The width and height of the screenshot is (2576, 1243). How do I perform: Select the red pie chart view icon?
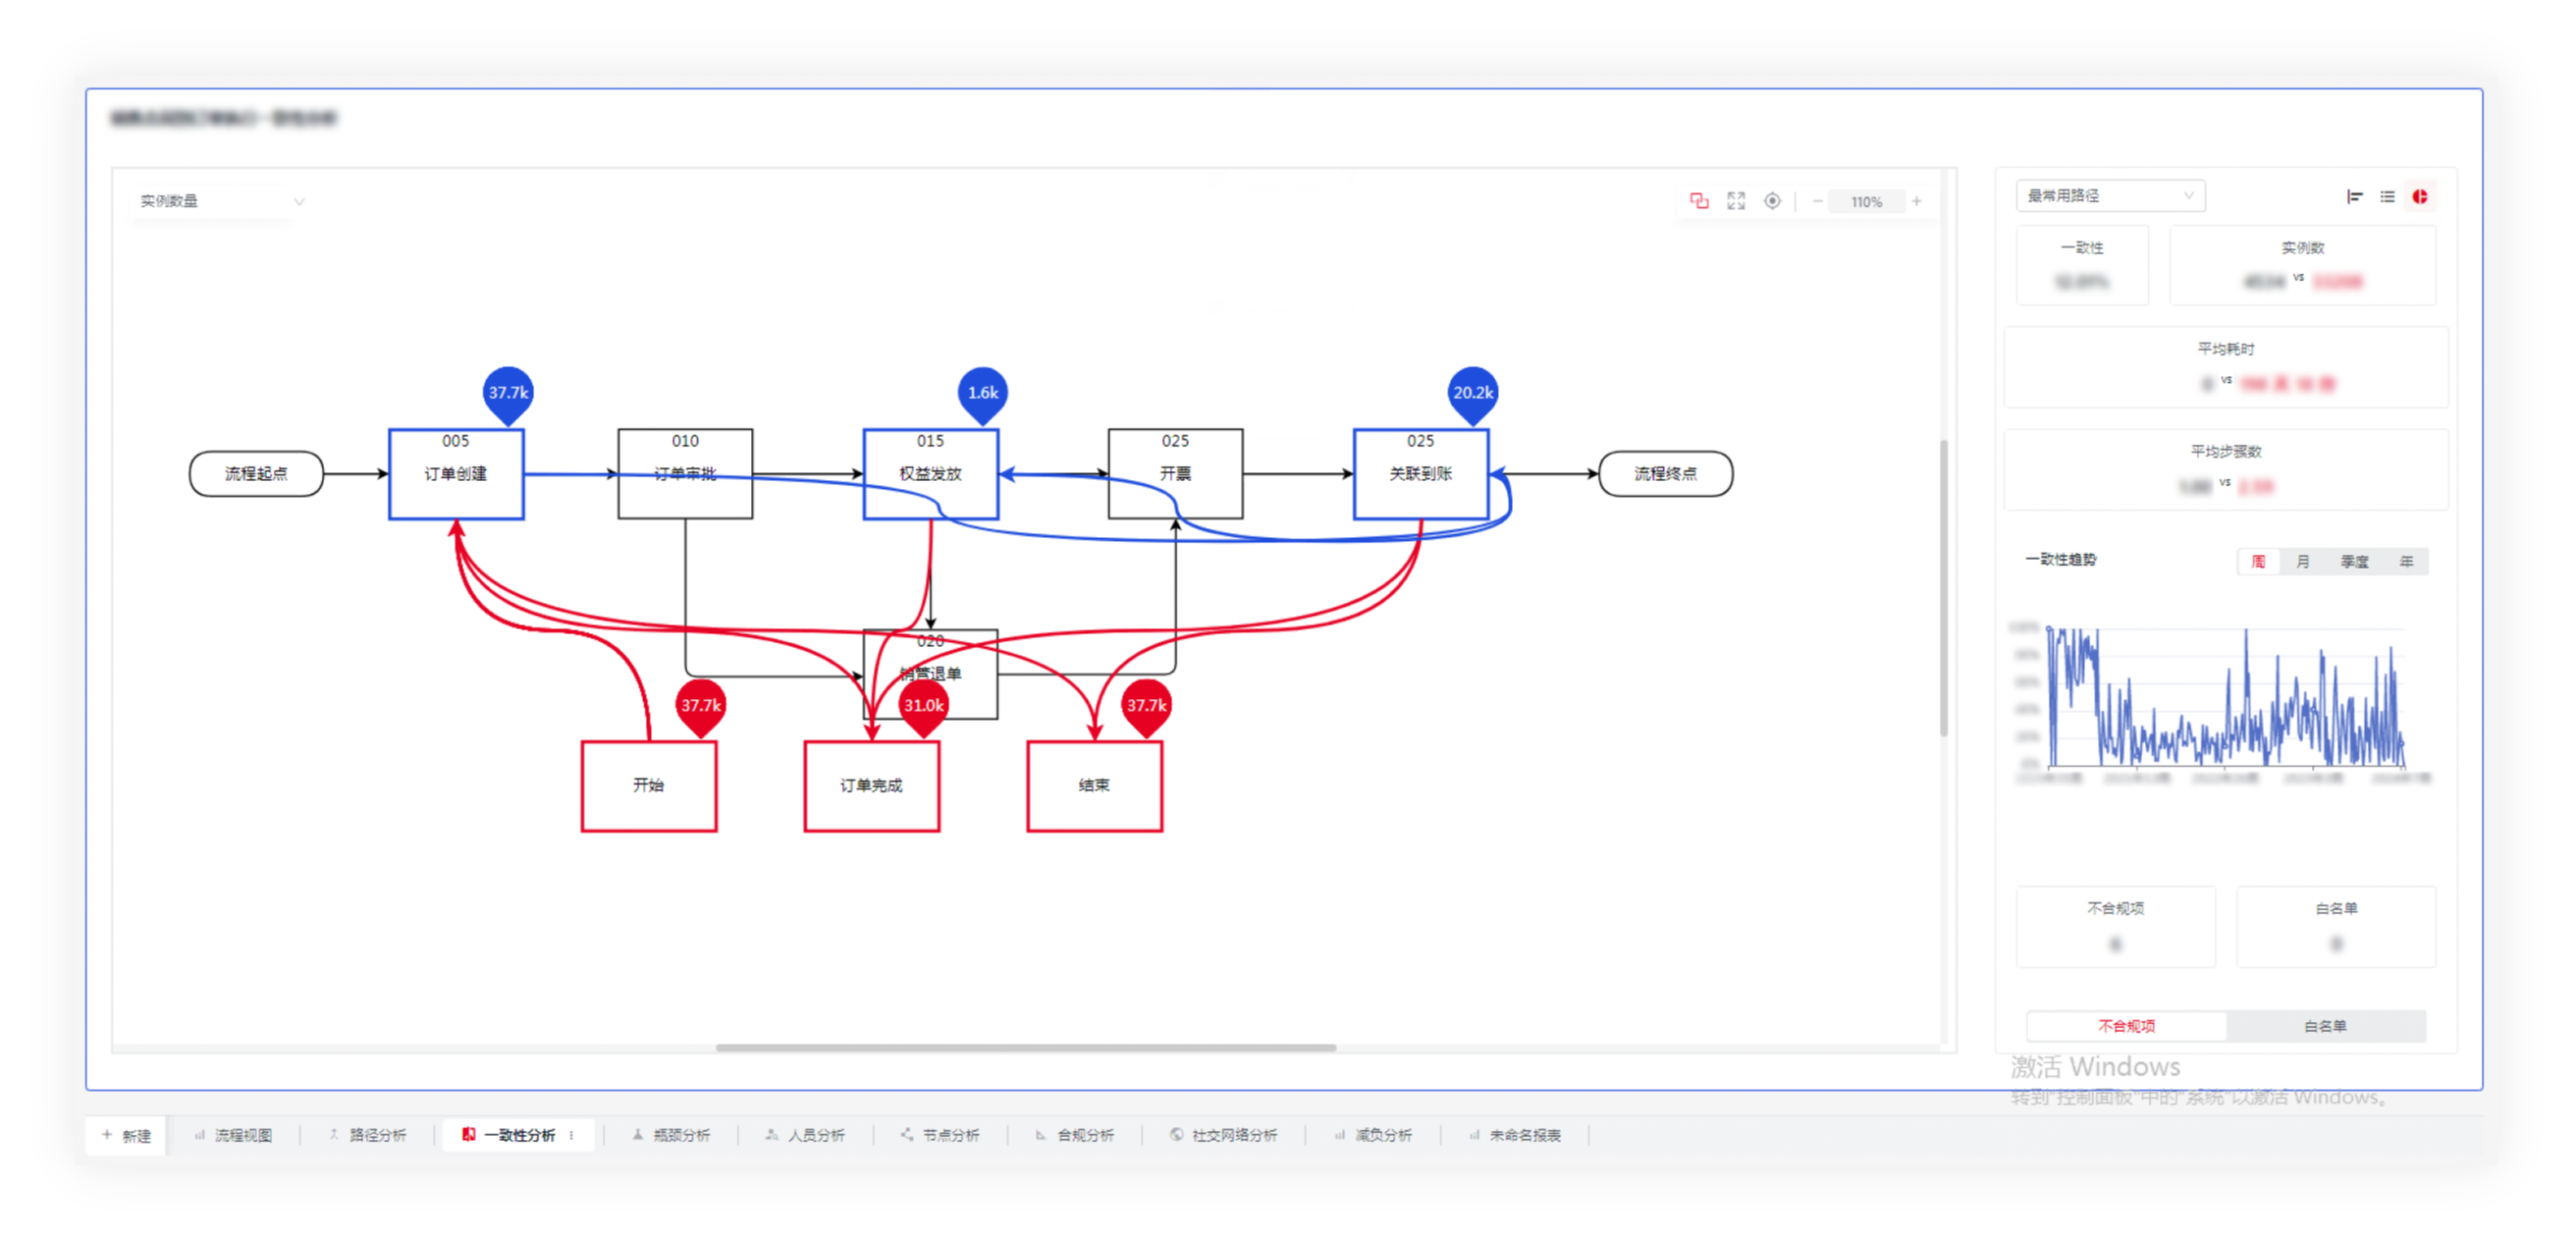[2419, 197]
